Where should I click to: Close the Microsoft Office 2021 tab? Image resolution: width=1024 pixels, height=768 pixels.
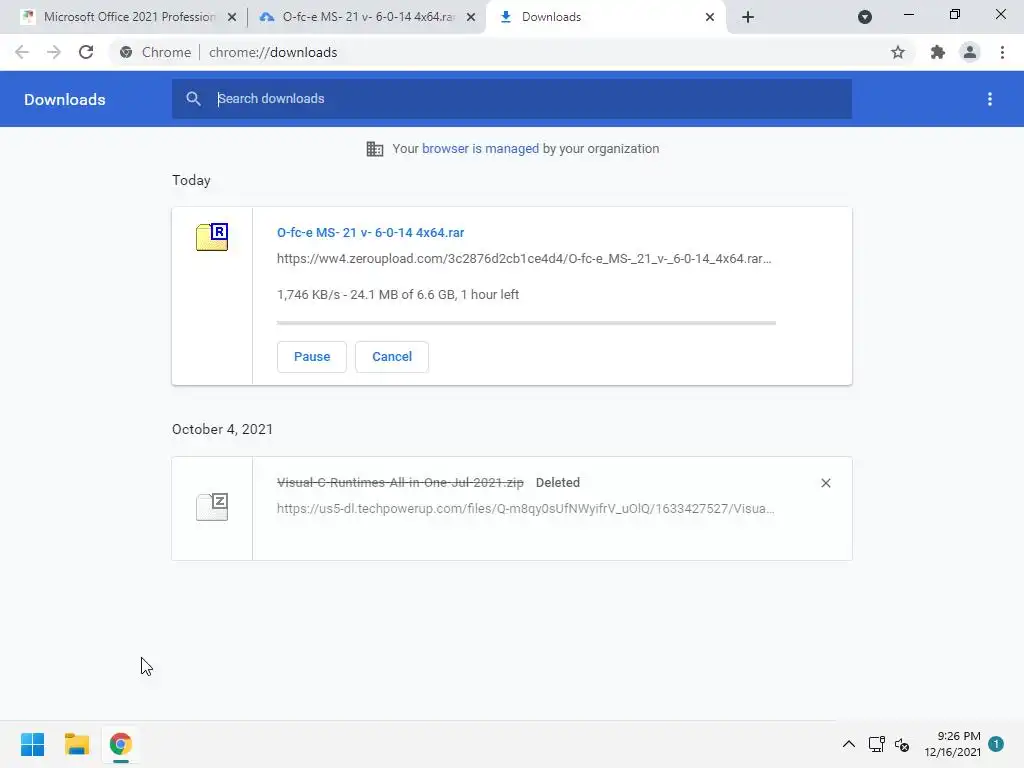coord(232,17)
